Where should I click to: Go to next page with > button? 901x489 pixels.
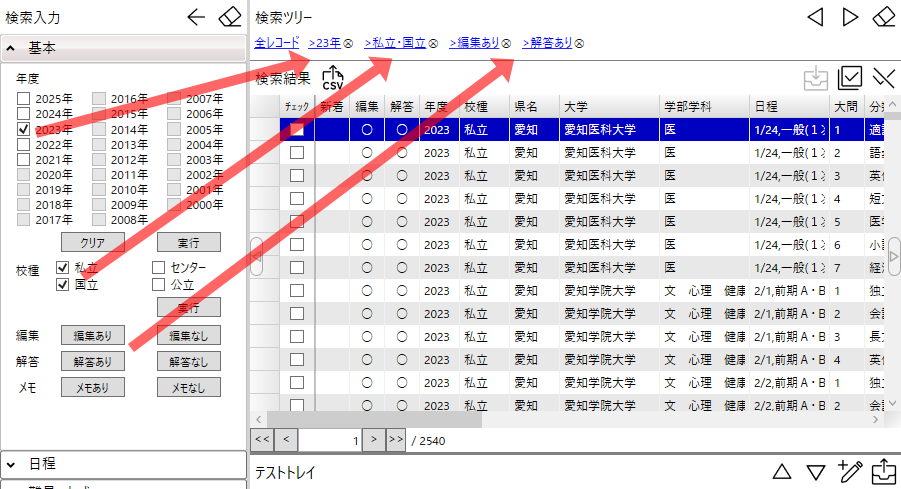click(x=374, y=440)
